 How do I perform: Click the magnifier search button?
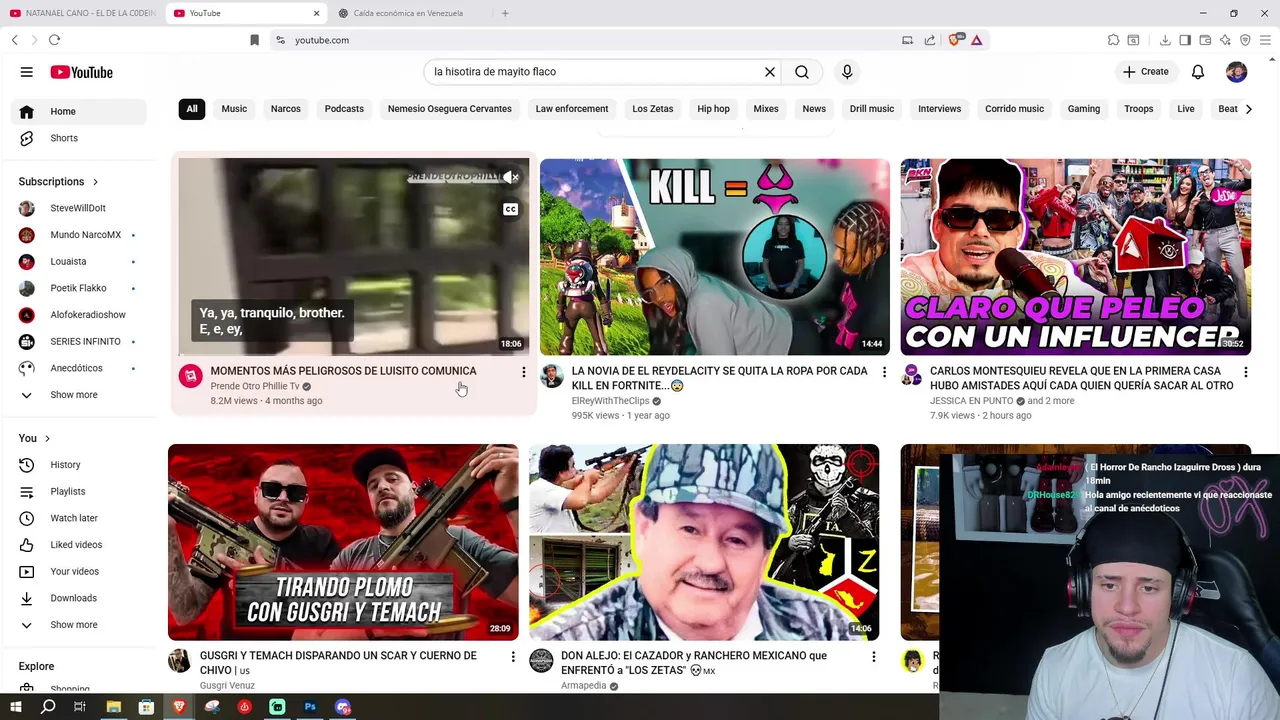[802, 72]
